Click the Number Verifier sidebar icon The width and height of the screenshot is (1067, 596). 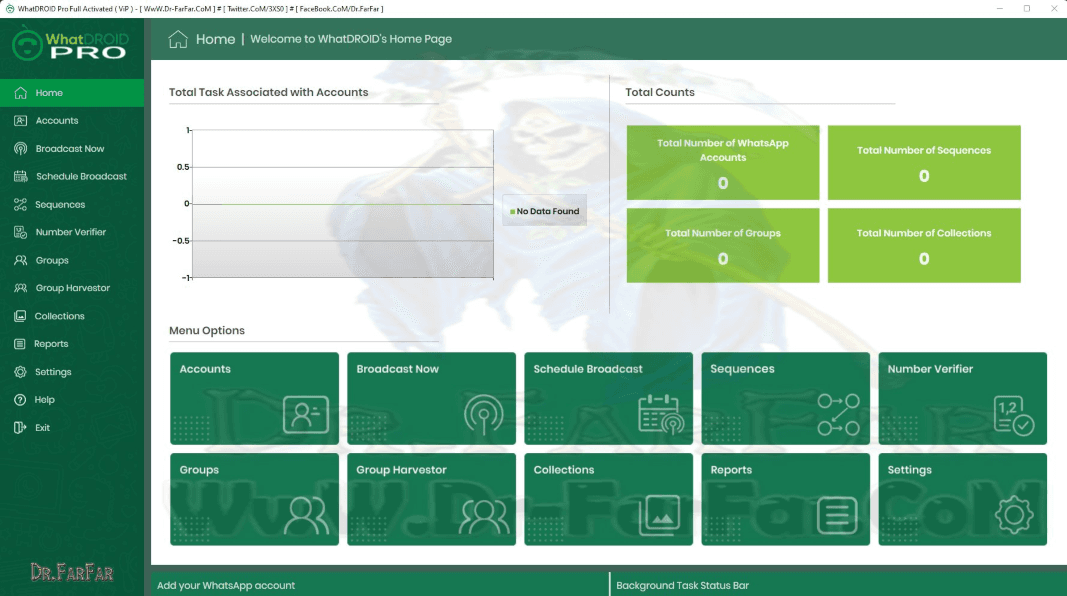coord(20,232)
